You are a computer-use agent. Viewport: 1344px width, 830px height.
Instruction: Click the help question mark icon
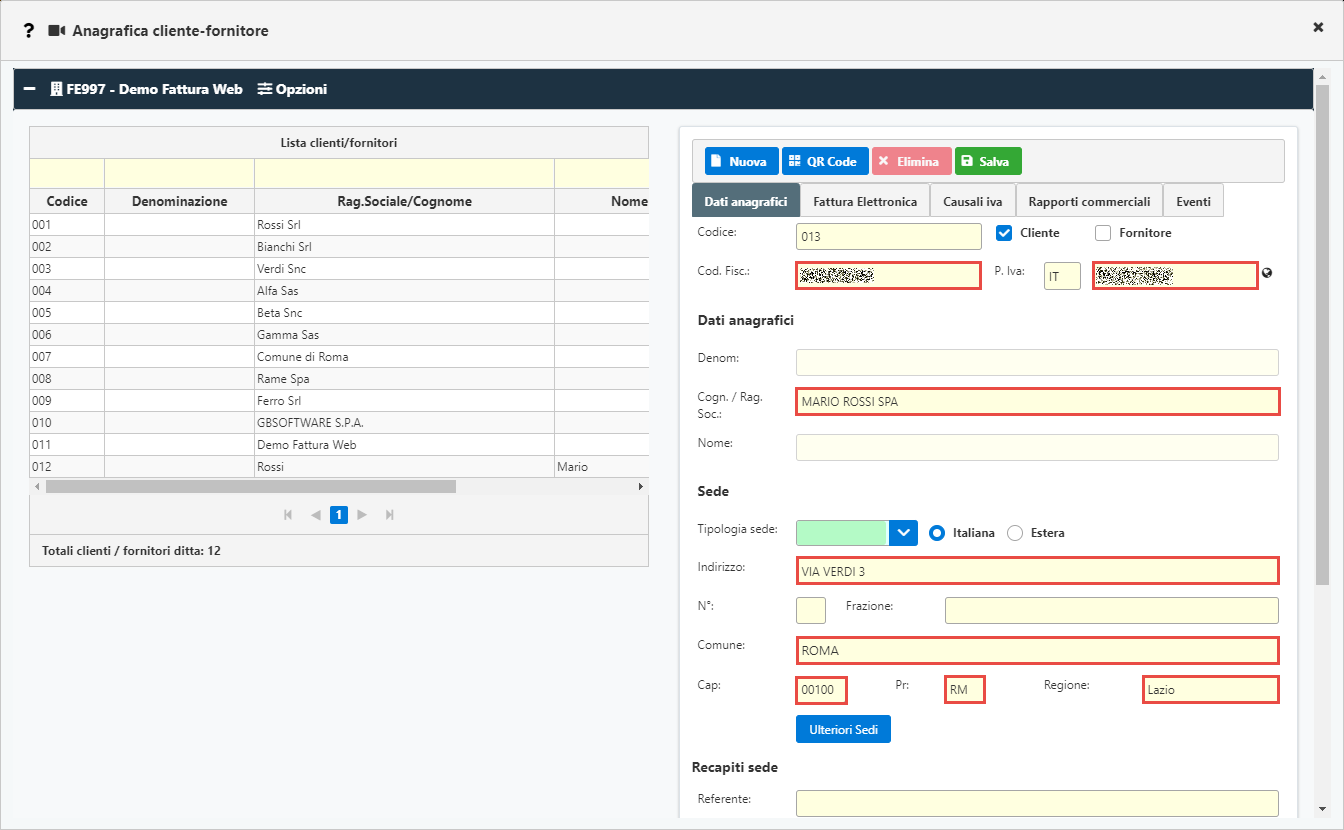coord(29,31)
